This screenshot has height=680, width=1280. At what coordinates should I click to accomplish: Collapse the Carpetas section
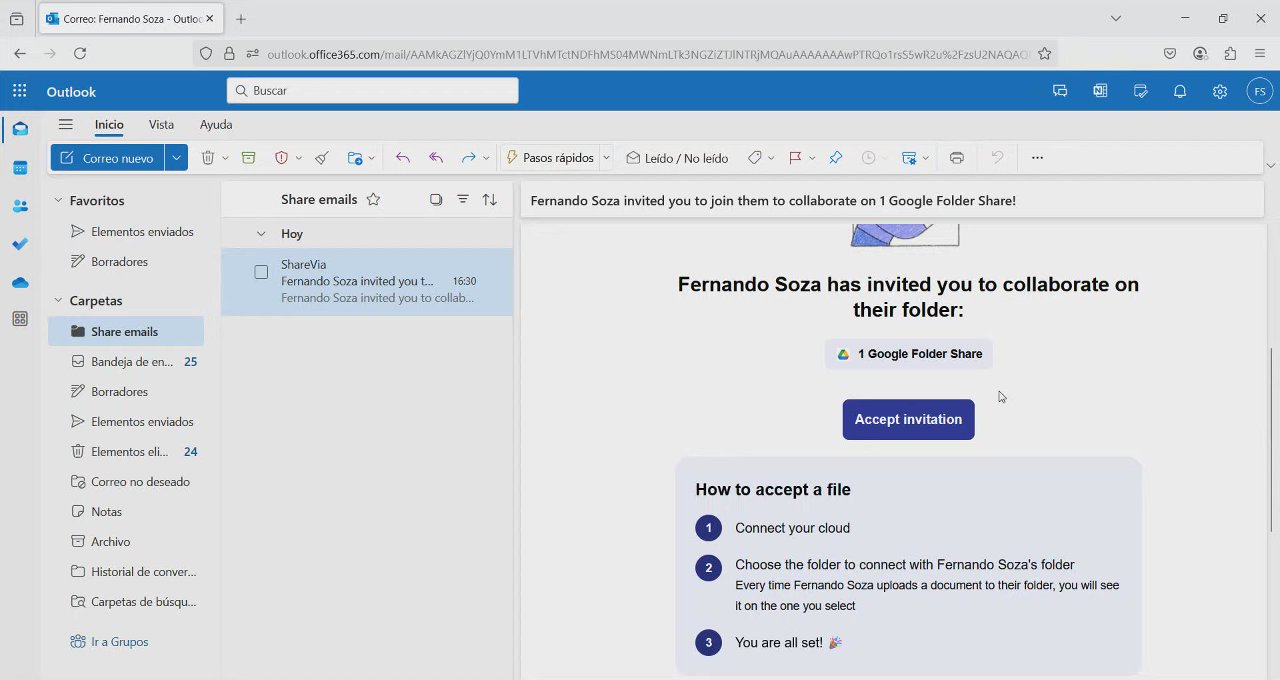click(58, 301)
